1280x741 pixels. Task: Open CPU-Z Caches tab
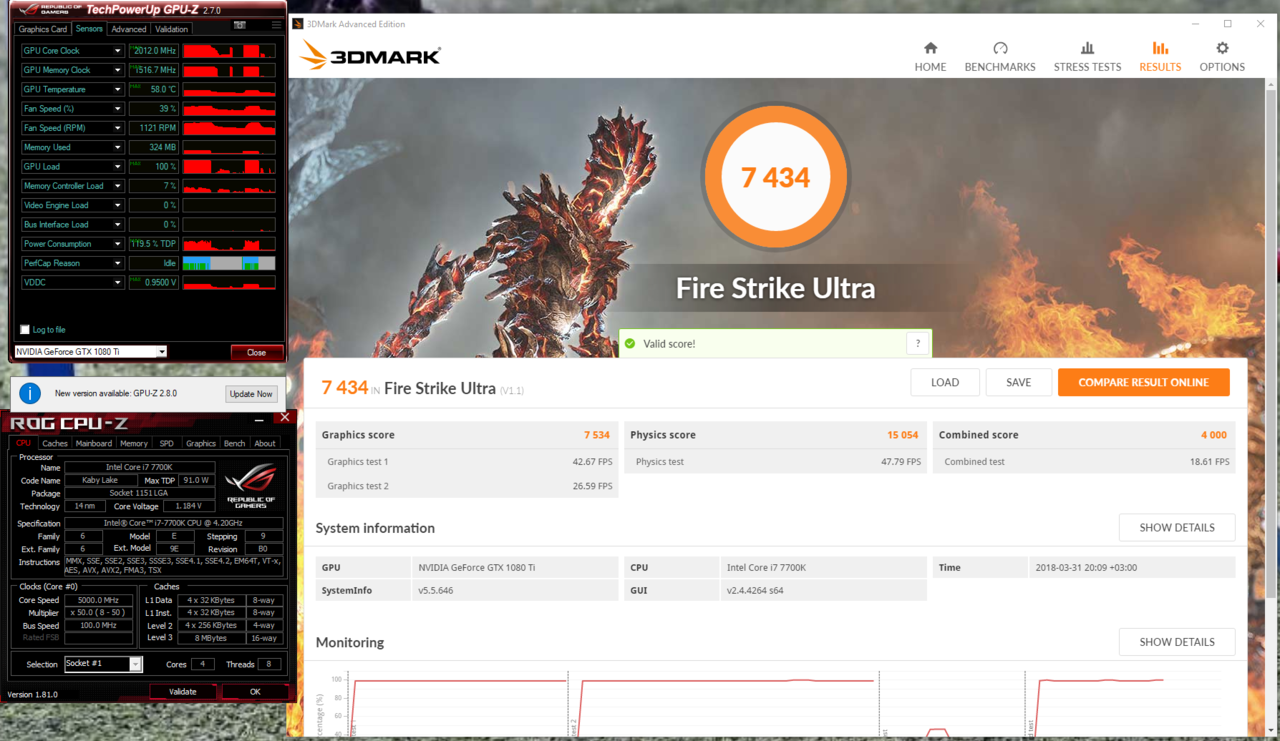click(55, 443)
